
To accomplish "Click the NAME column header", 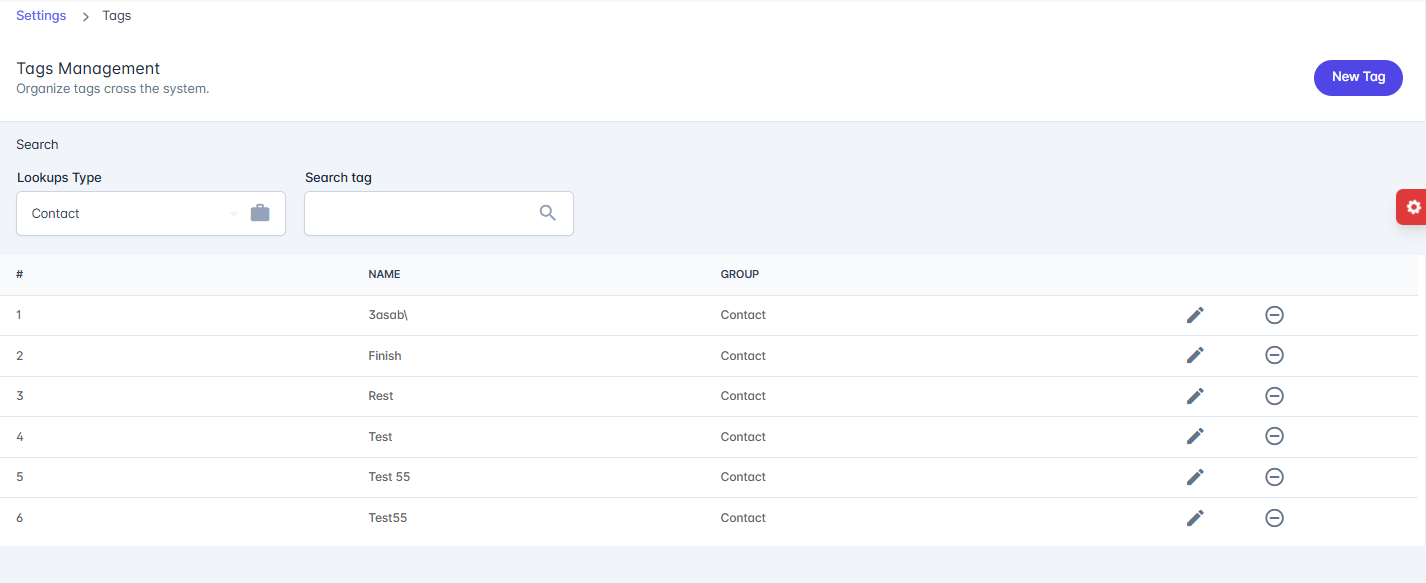I will coord(384,274).
